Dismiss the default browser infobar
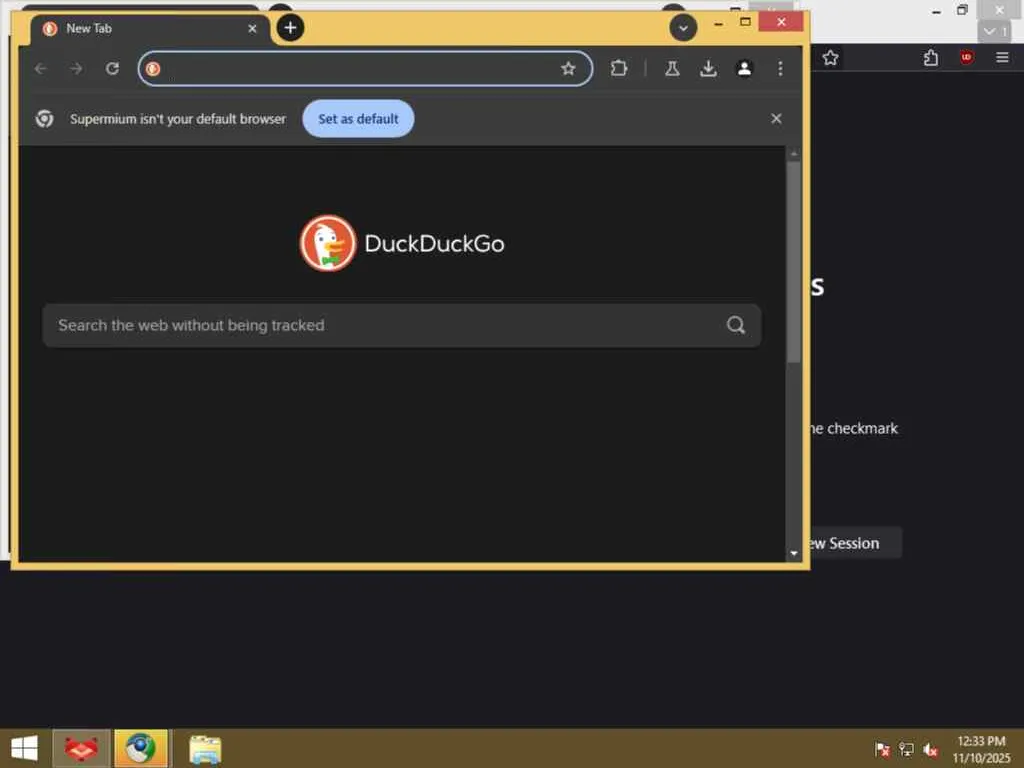Screen dimensions: 1024x768 776,119
